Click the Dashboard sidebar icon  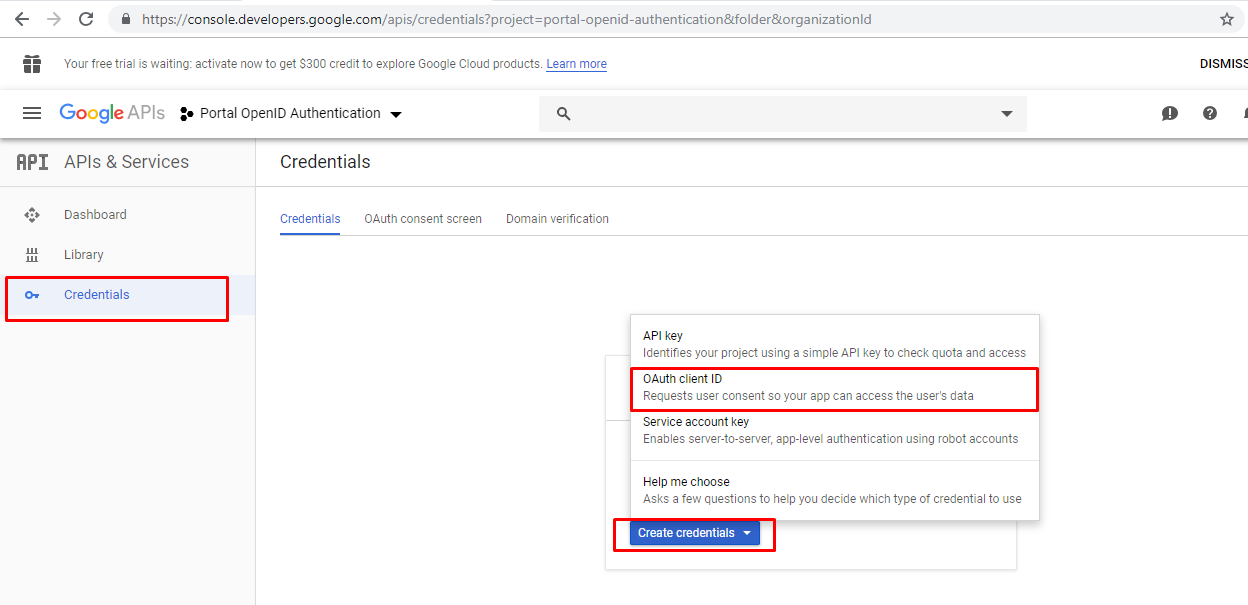click(32, 215)
